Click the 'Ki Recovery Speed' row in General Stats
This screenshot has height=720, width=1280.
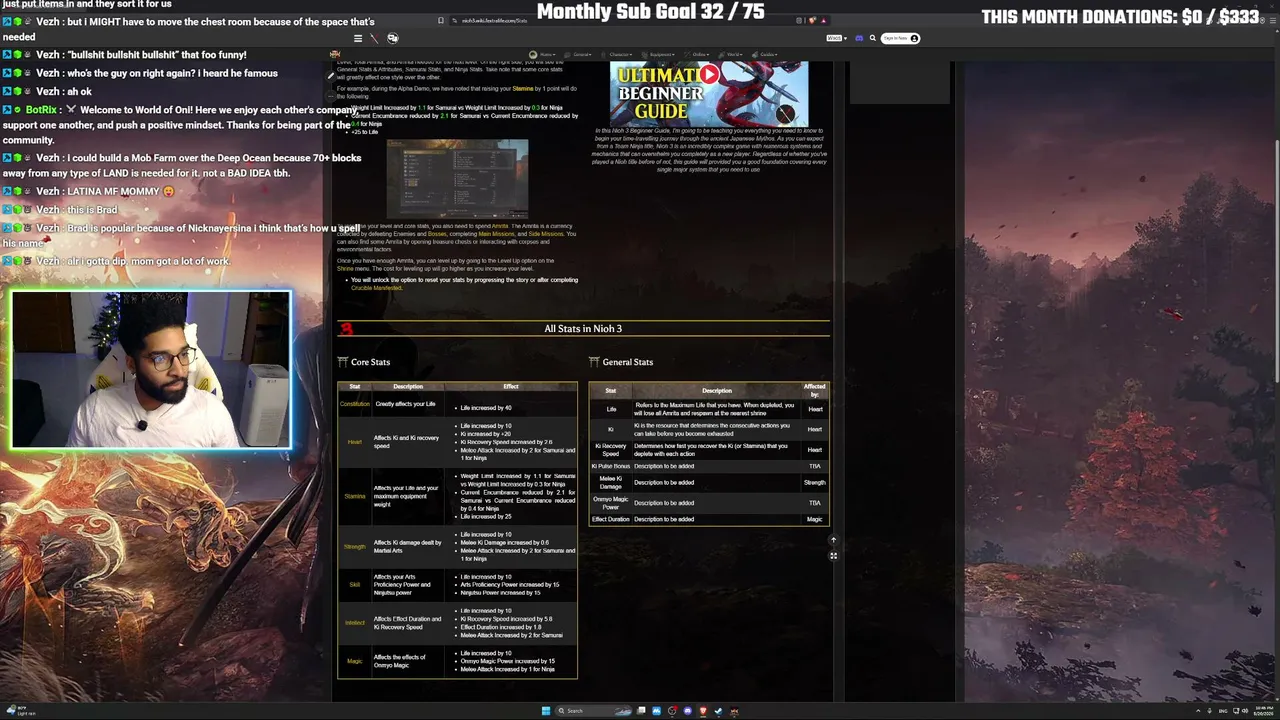709,450
